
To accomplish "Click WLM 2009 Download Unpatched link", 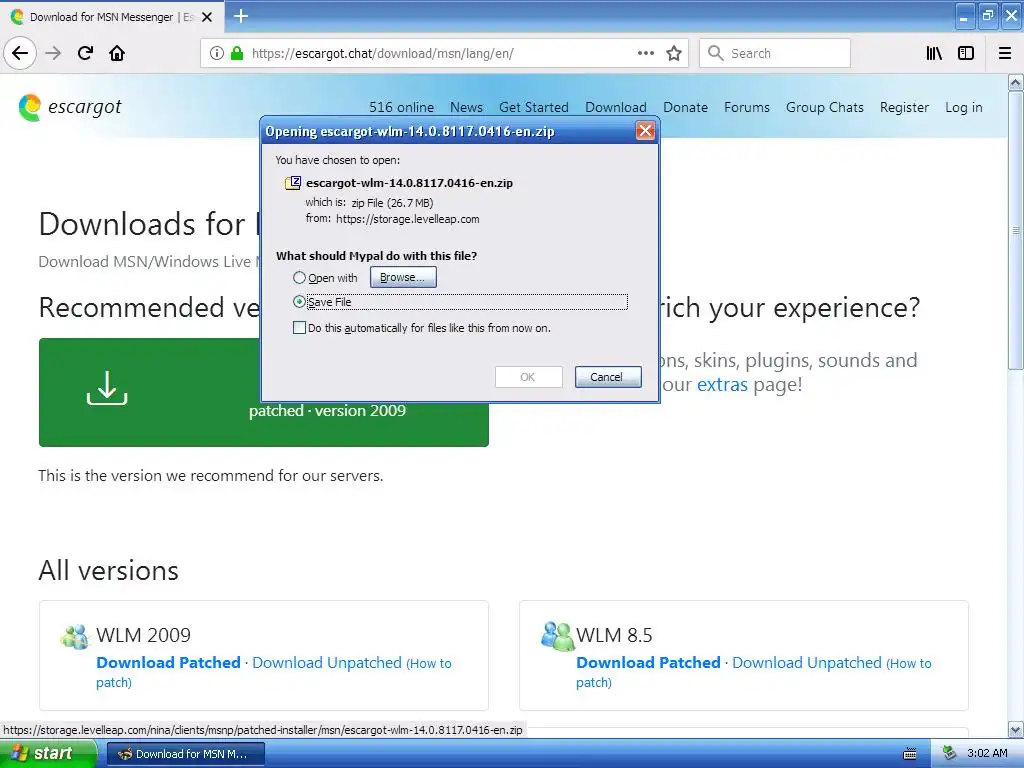I will click(327, 663).
